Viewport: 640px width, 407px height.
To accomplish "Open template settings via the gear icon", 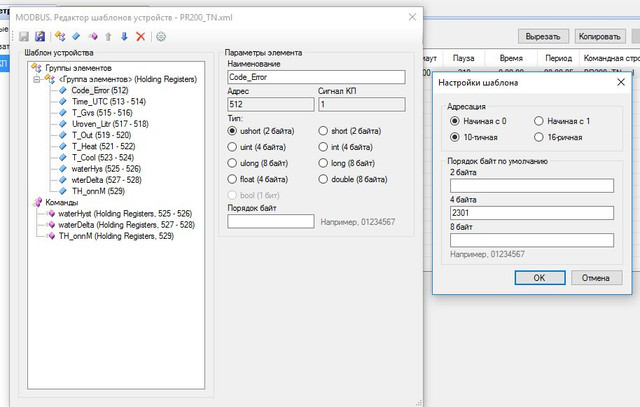I will 161,37.
